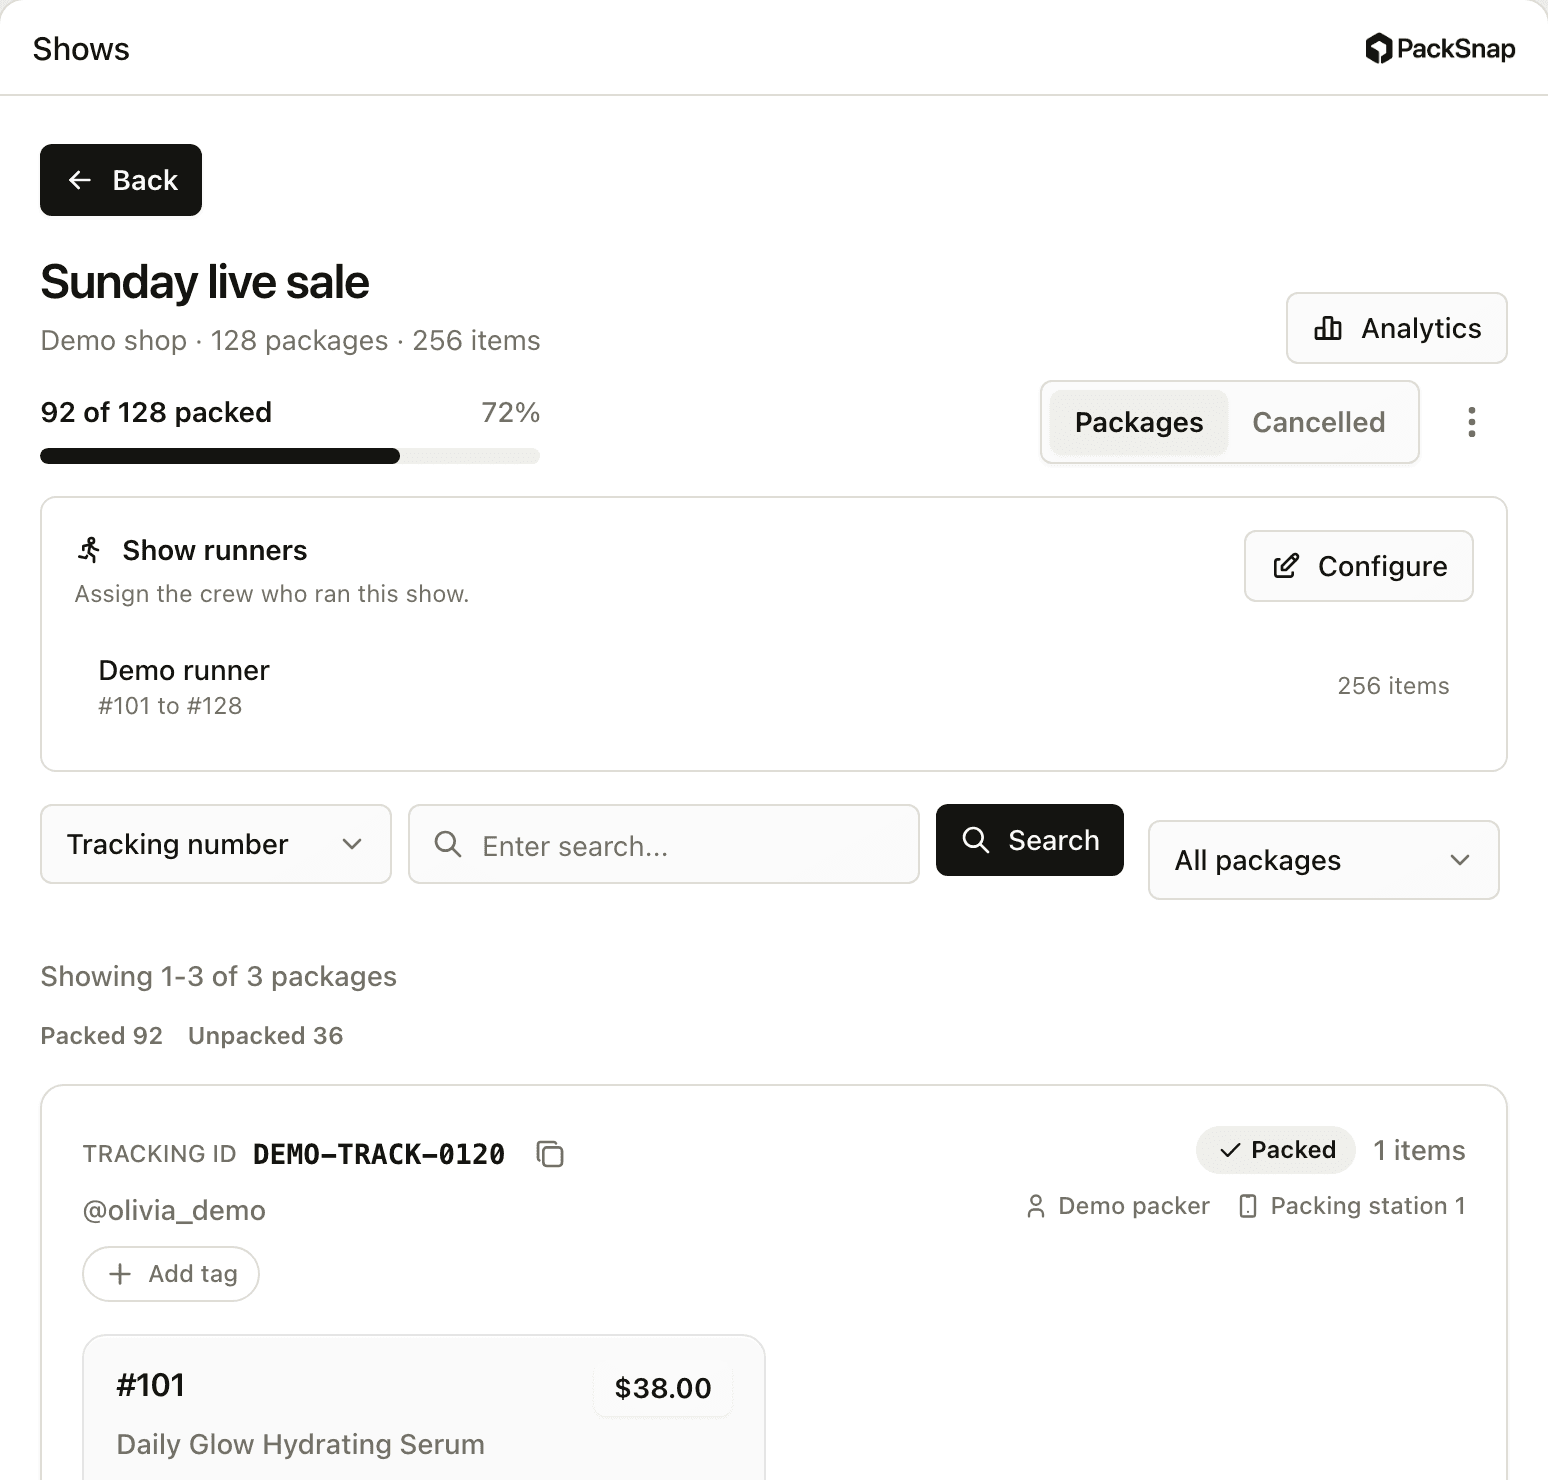Open the Tracking number dropdown
This screenshot has height=1480, width=1548.
click(x=216, y=844)
